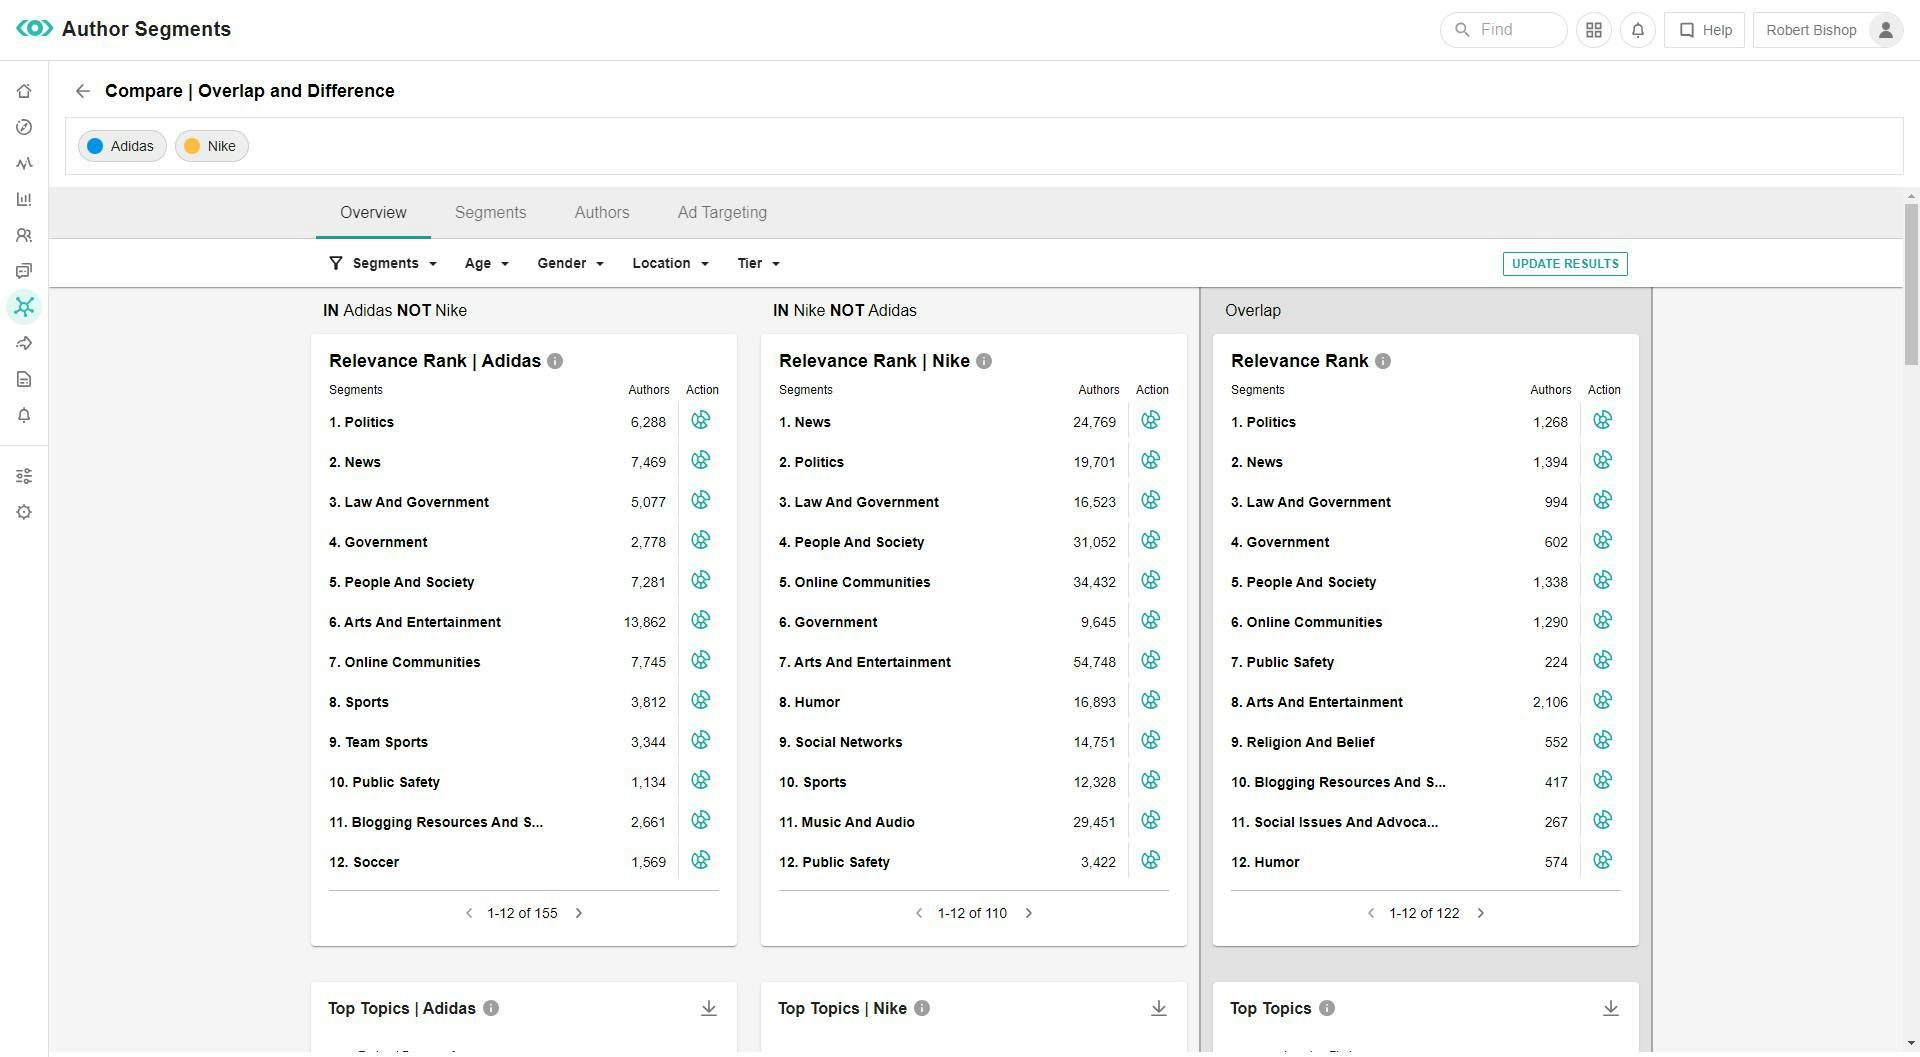Click action icon for Adidas Politics row
The image size is (1920, 1057).
(701, 421)
